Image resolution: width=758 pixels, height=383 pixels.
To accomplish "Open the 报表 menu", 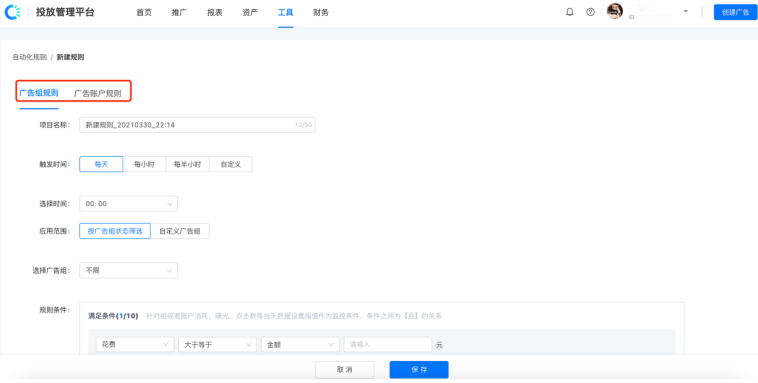I will [215, 13].
